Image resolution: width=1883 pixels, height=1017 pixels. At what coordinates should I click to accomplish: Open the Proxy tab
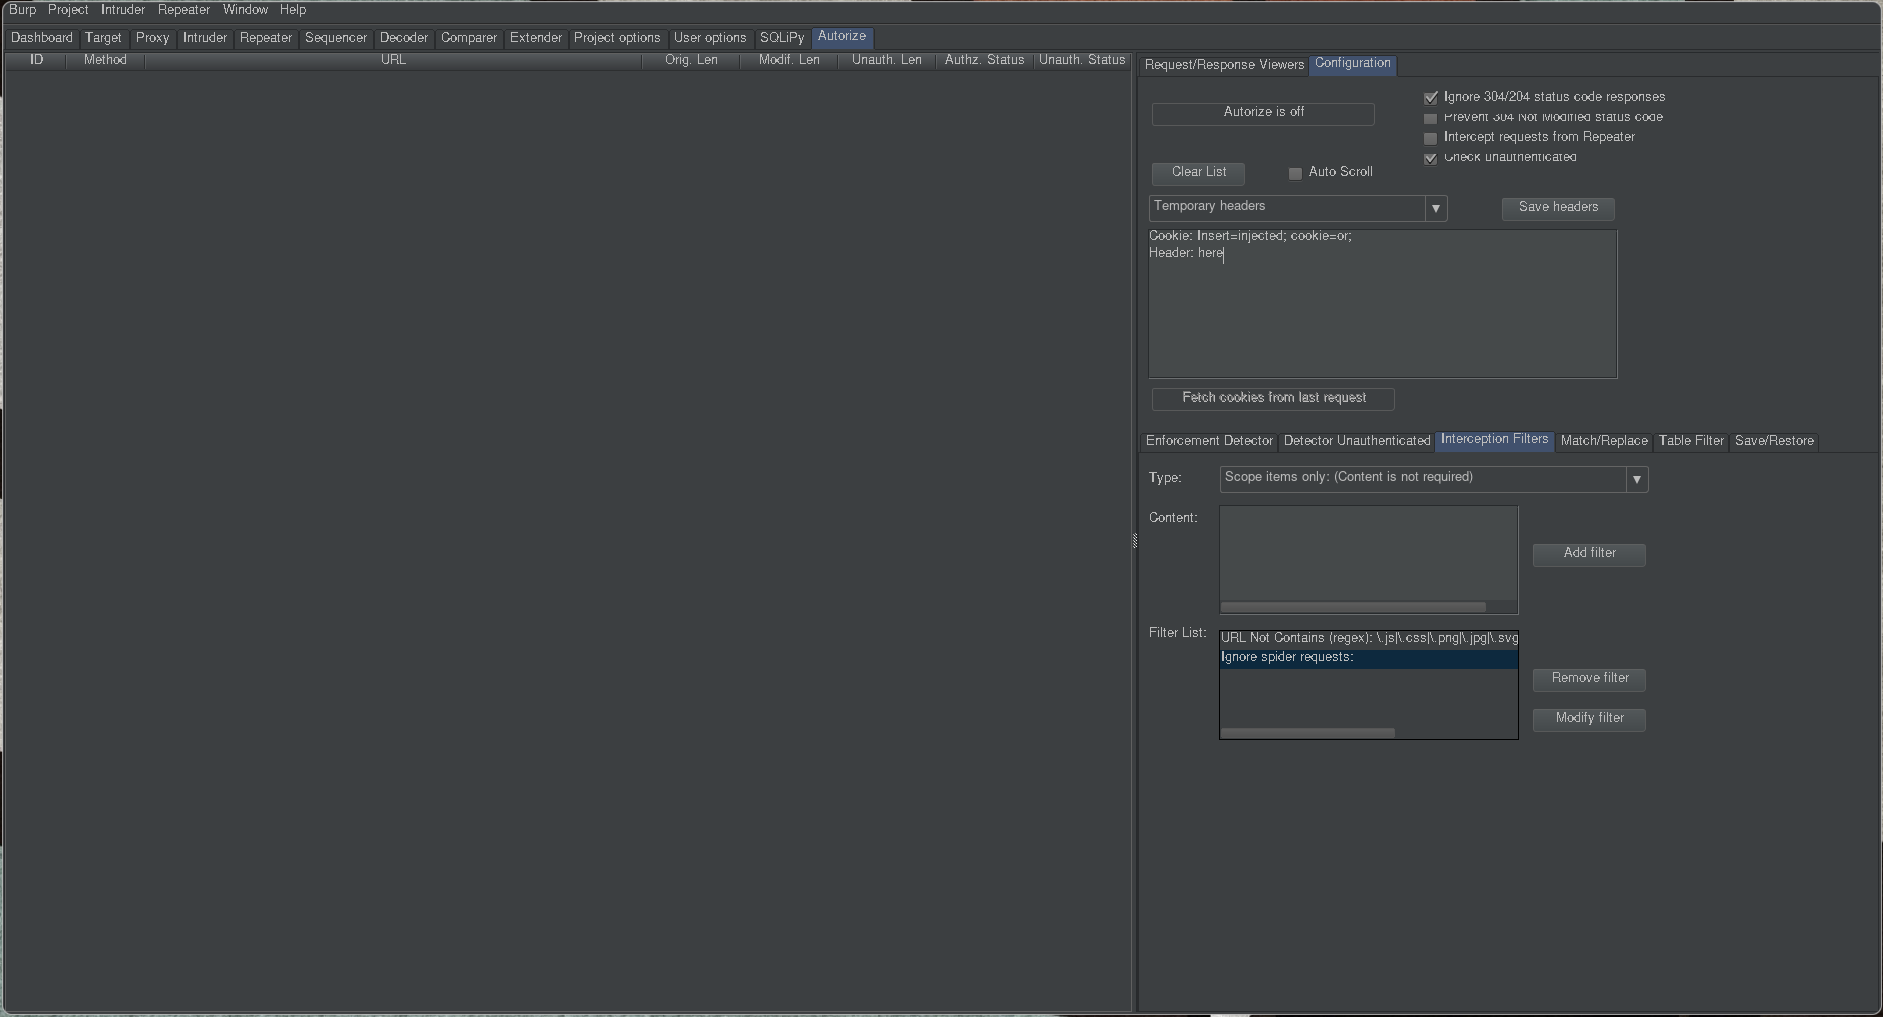[152, 38]
